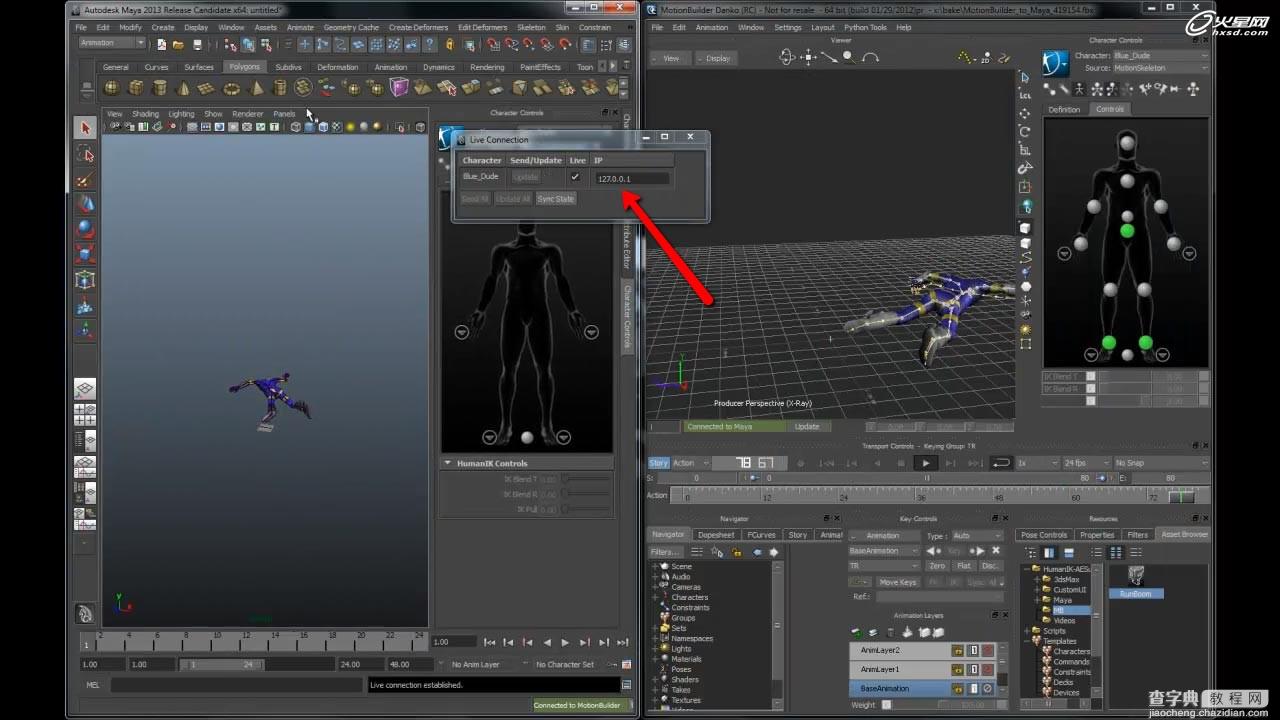
Task: Switch to the Dopesheet tab
Action: 716,535
